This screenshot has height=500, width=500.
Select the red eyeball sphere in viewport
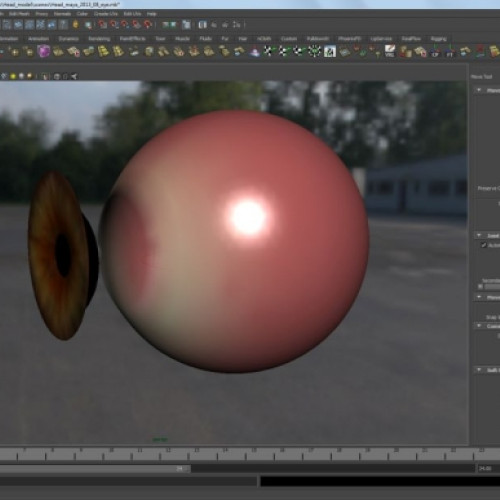click(235, 242)
